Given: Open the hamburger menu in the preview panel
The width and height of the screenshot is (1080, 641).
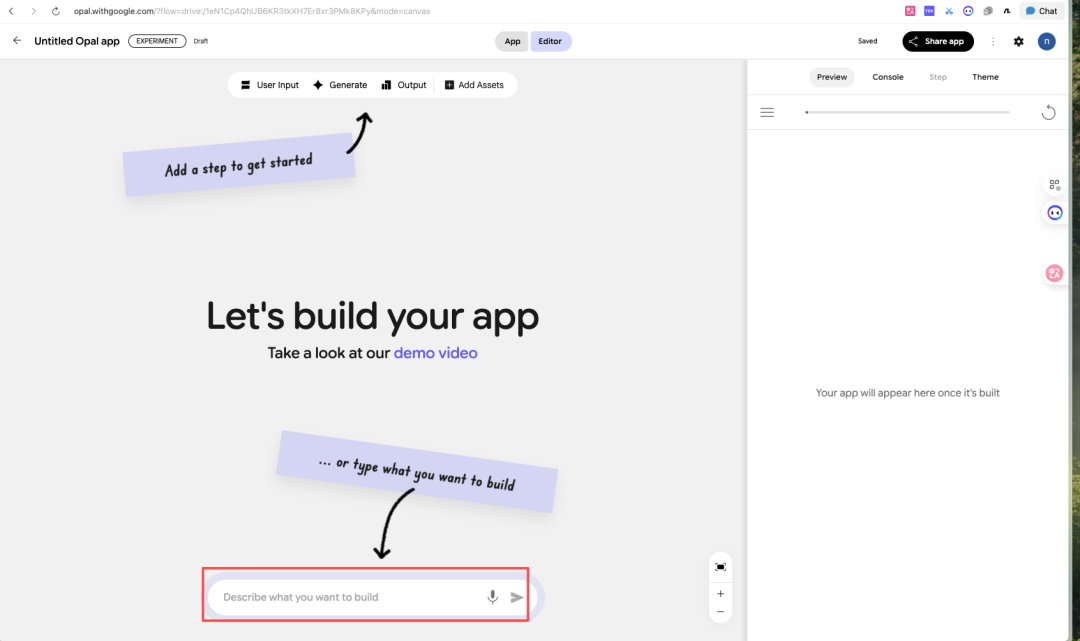Looking at the screenshot, I should click(x=767, y=112).
